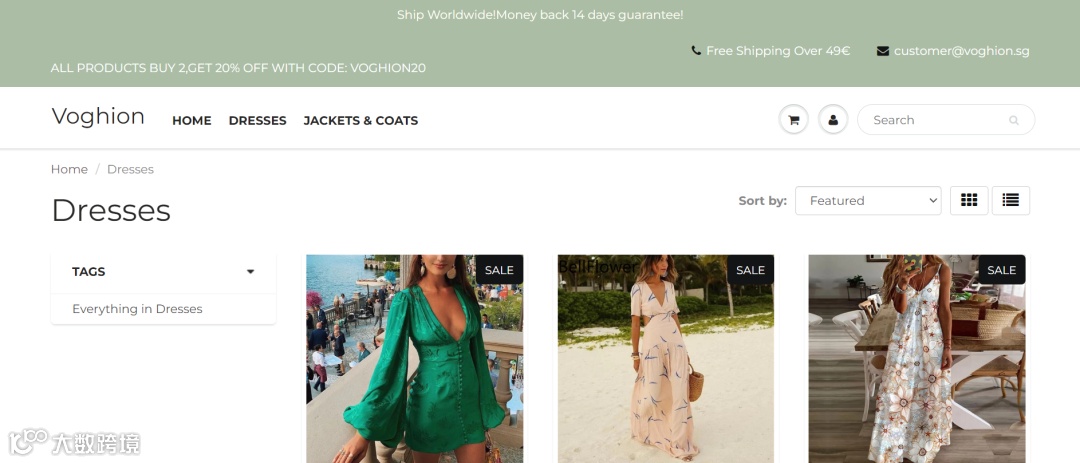Open the Sort by Featured dropdown

[868, 200]
